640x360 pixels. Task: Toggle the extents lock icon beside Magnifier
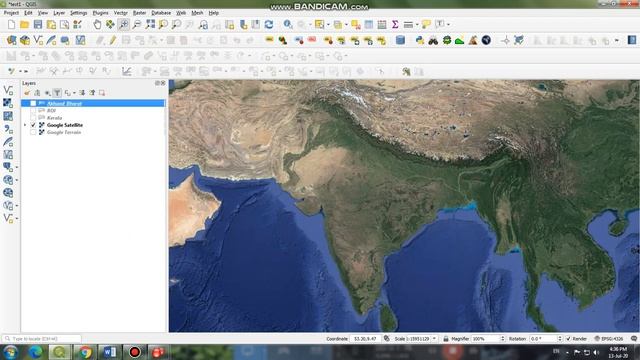[x=446, y=339]
